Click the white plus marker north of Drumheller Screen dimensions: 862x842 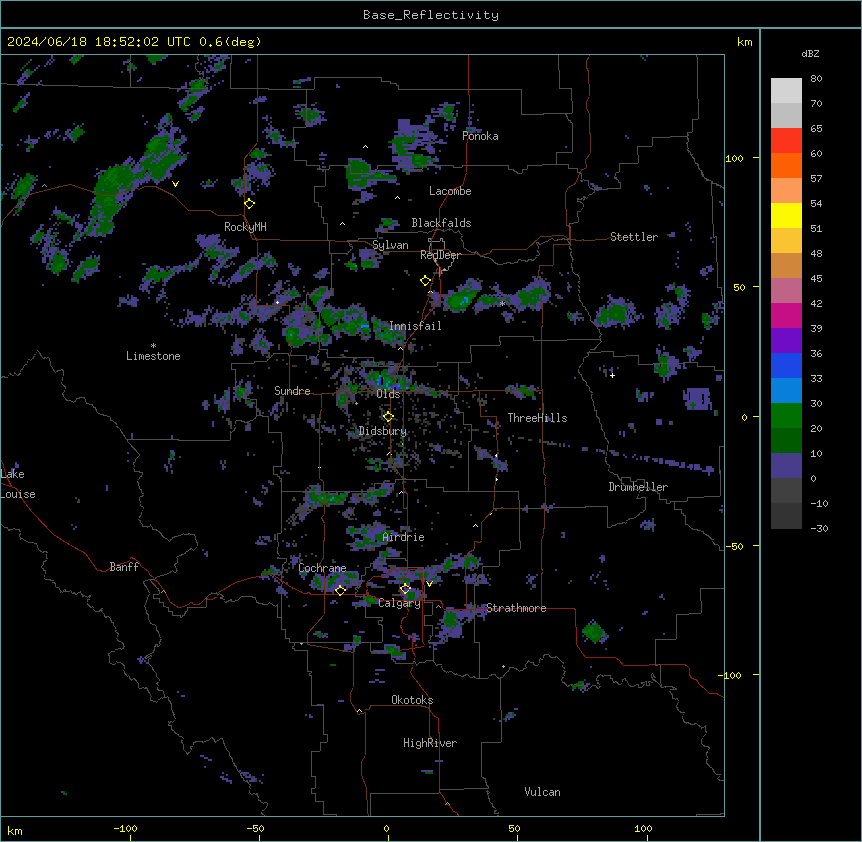click(x=612, y=375)
